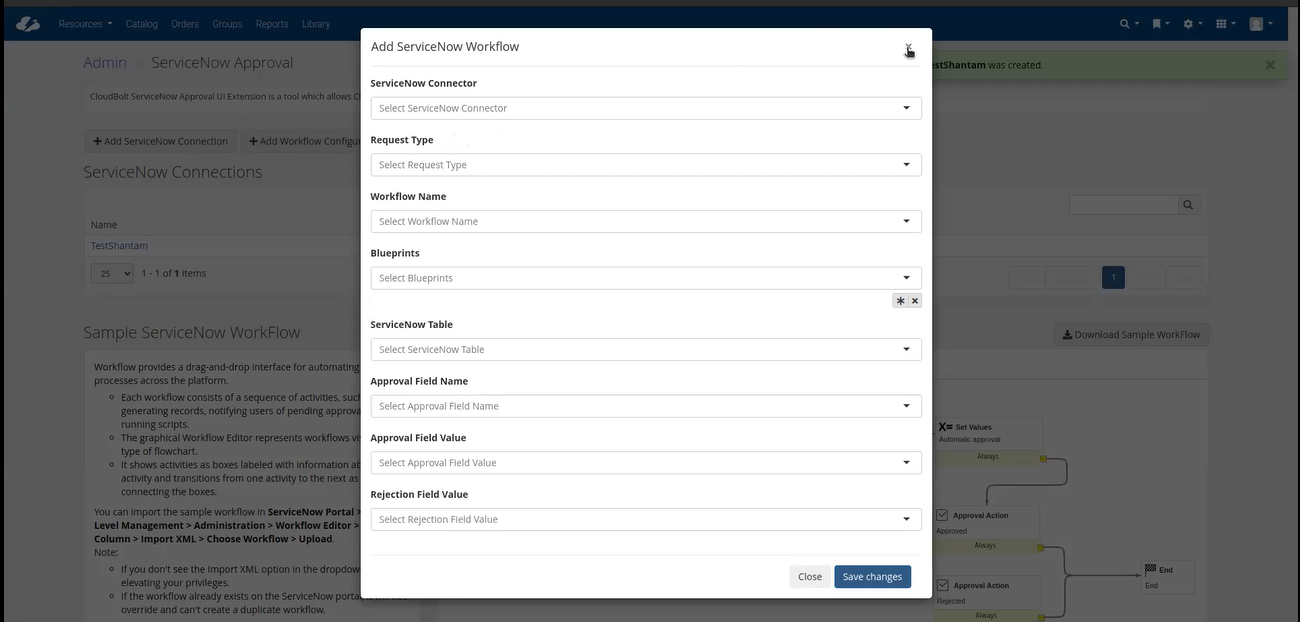Click the Save changes button
The width and height of the screenshot is (1300, 622).
[872, 577]
